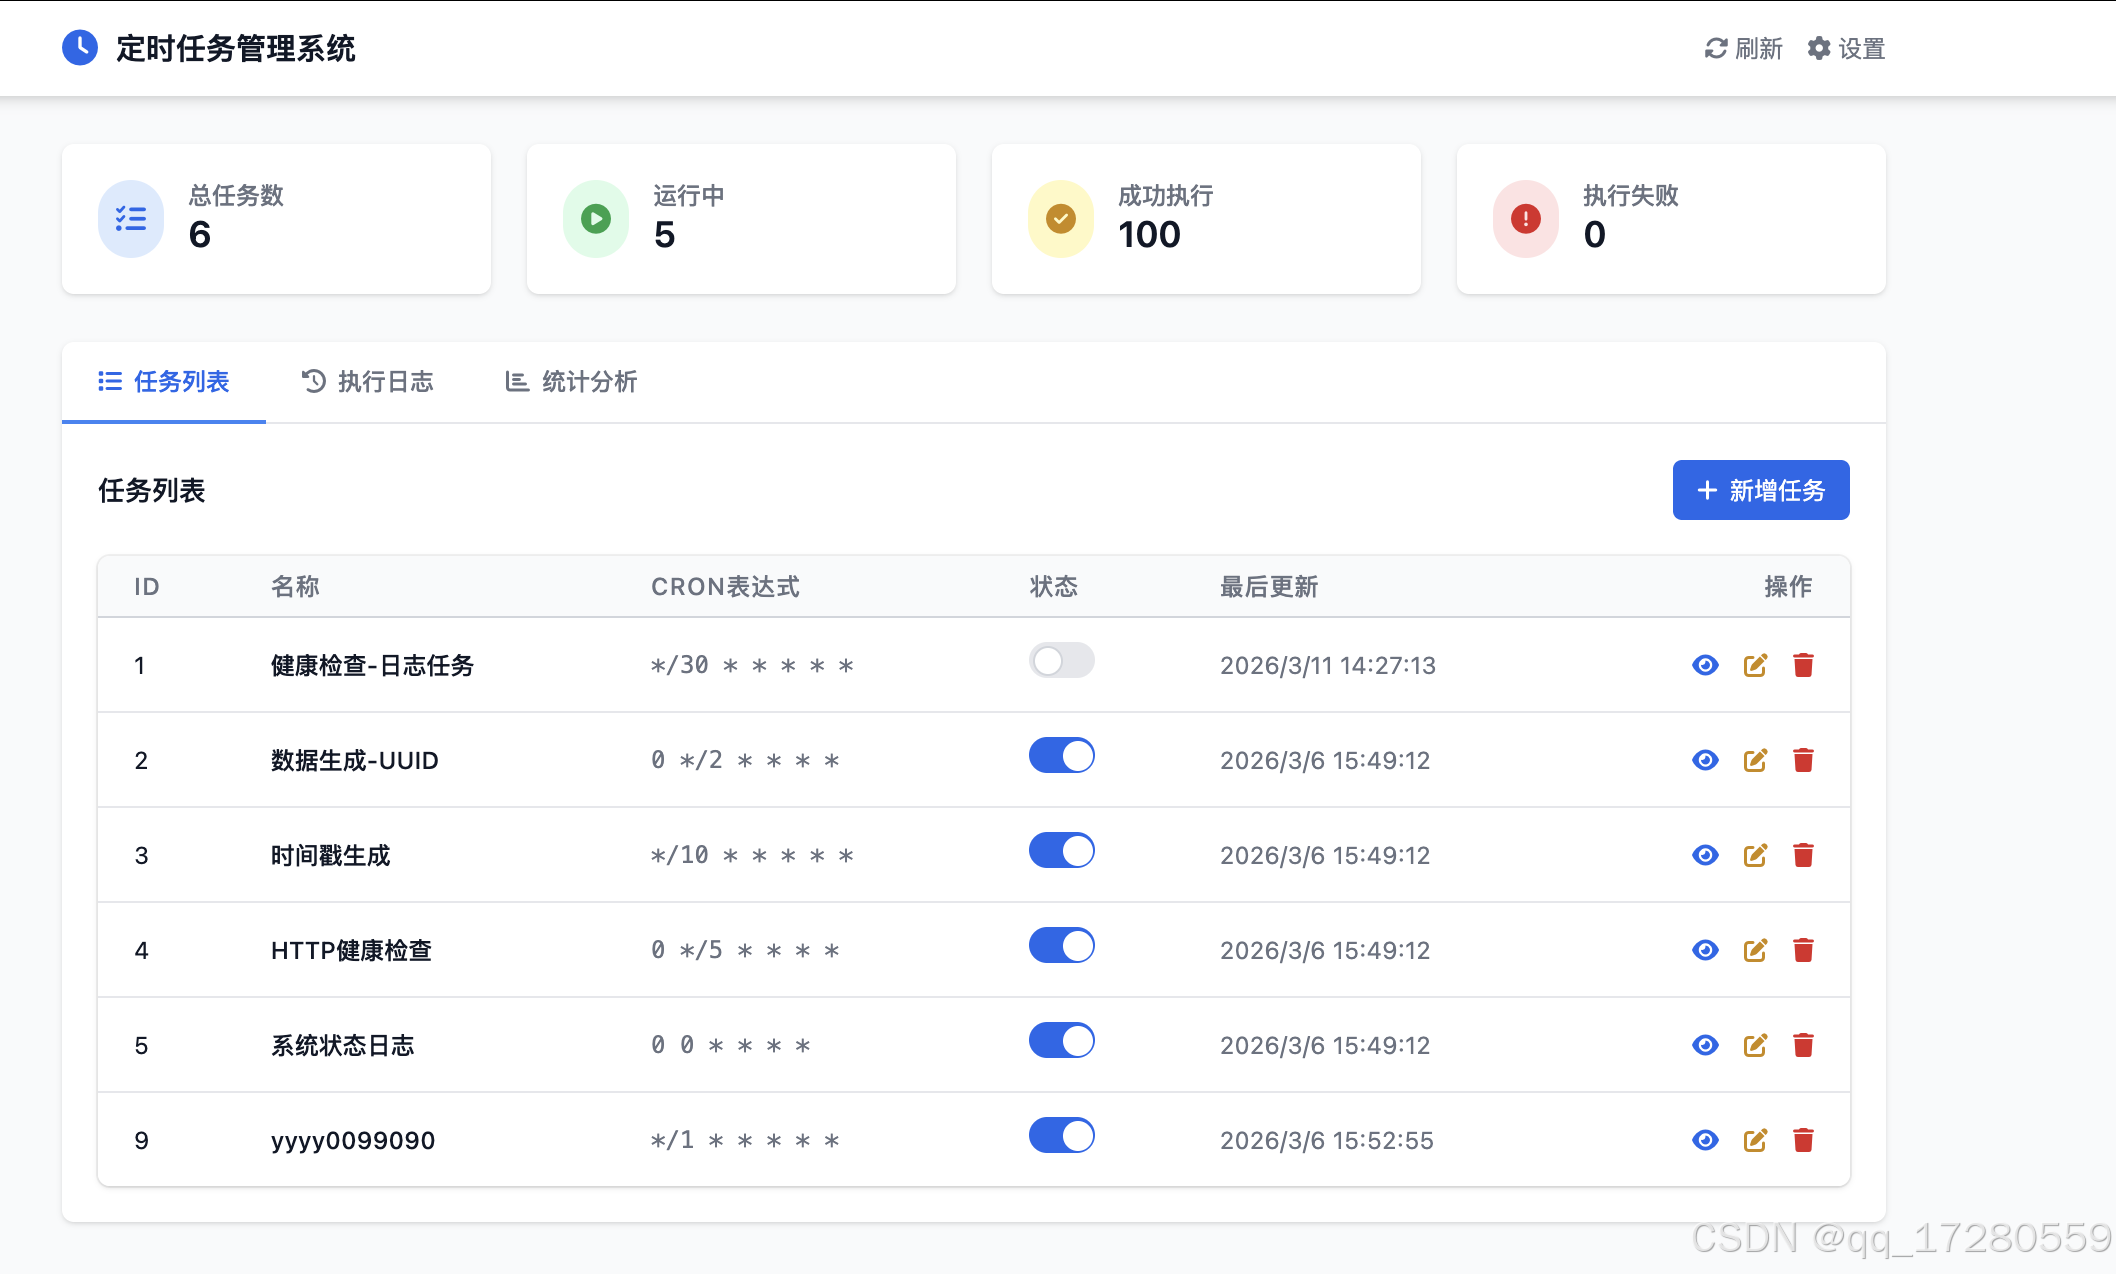Image resolution: width=2116 pixels, height=1274 pixels.
Task: Click the 新增任务 button
Action: pyautogui.click(x=1760, y=490)
